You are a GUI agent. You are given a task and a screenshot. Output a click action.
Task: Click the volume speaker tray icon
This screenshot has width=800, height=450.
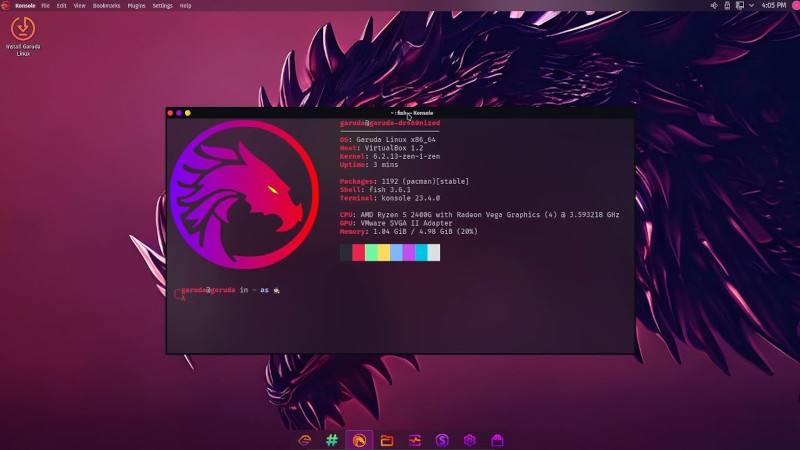[714, 6]
